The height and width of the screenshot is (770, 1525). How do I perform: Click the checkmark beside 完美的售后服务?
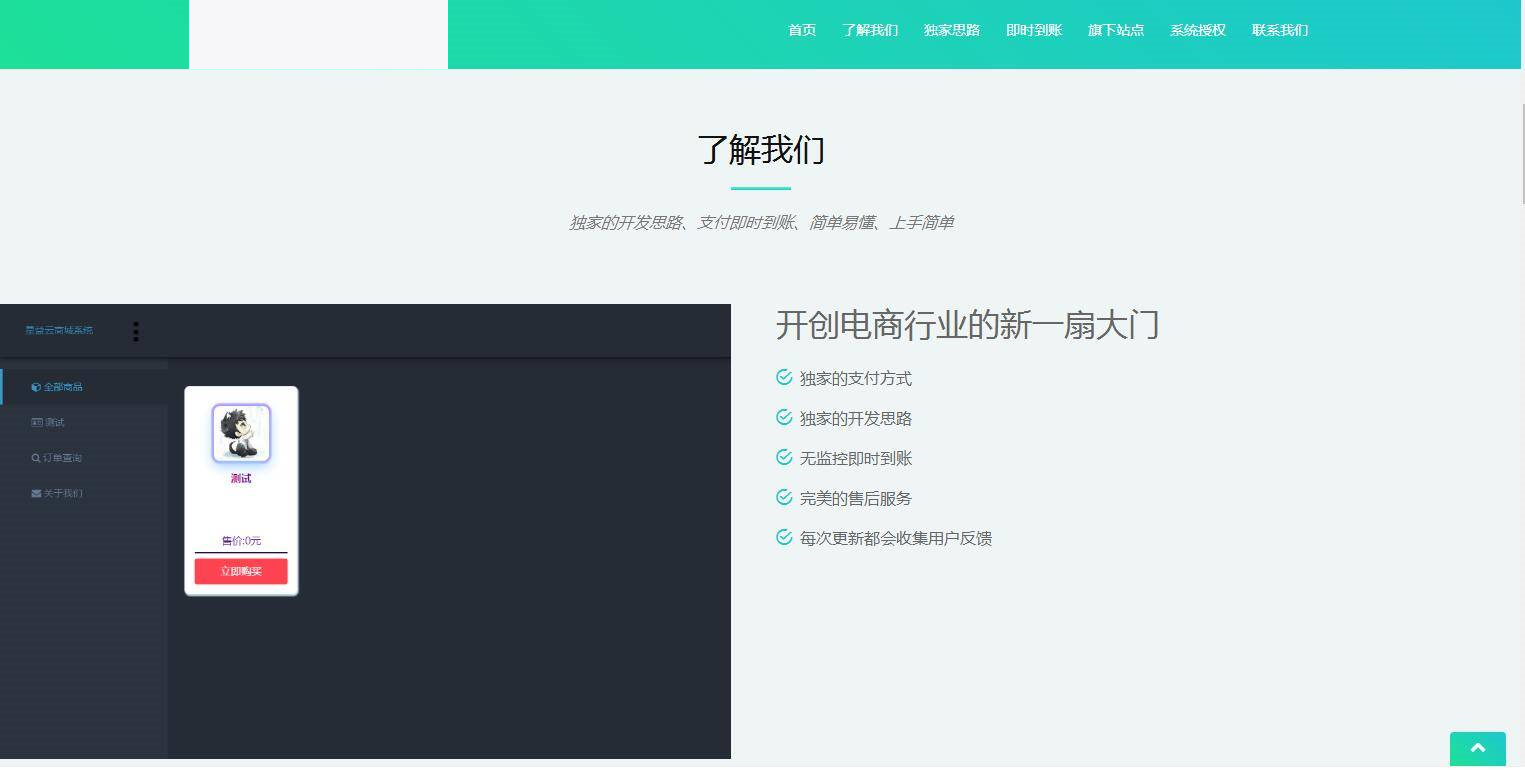click(x=783, y=497)
